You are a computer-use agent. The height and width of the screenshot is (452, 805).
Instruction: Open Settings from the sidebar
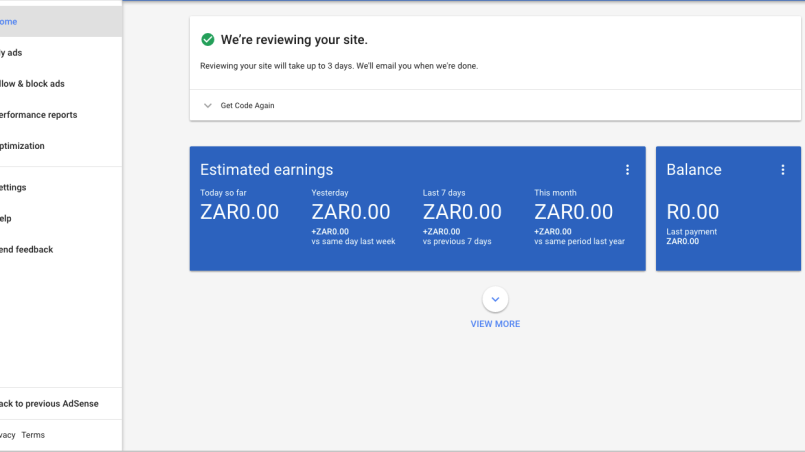(x=14, y=187)
